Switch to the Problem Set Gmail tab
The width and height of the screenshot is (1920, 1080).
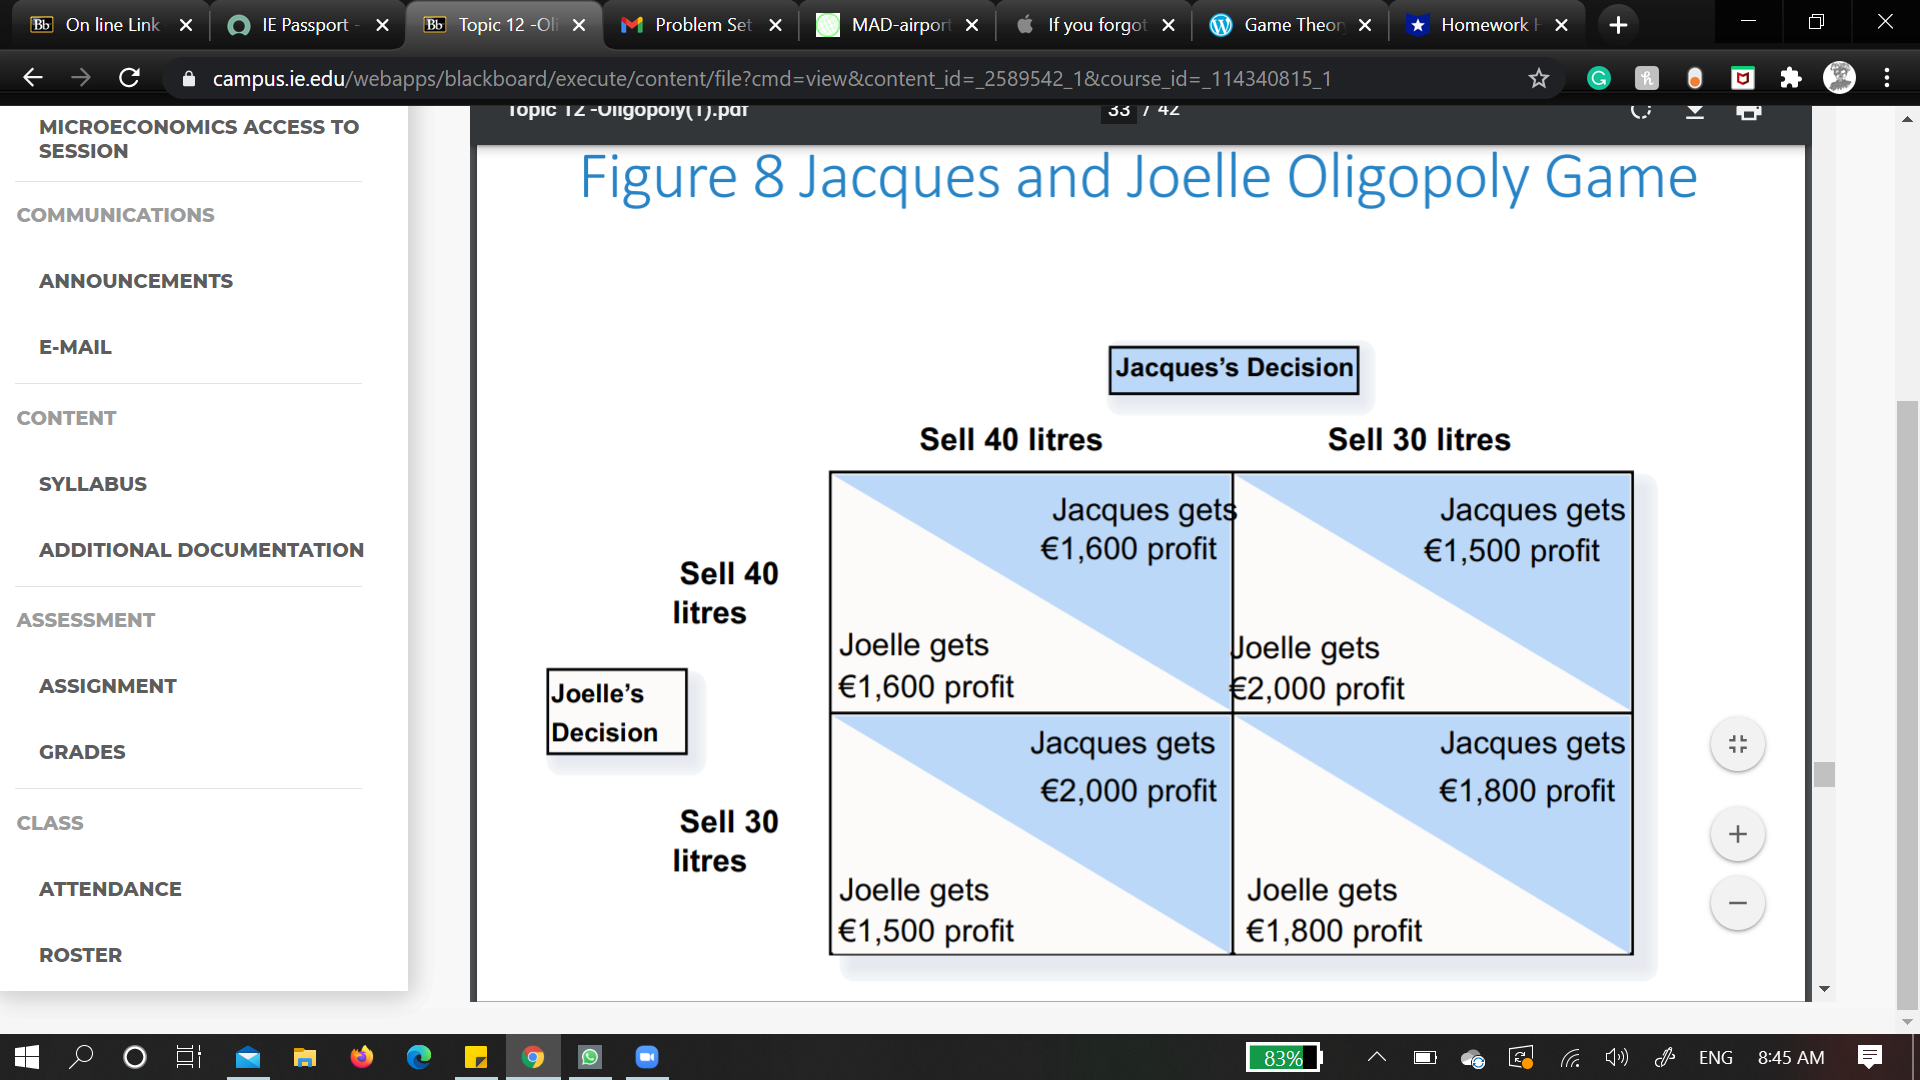click(x=690, y=25)
